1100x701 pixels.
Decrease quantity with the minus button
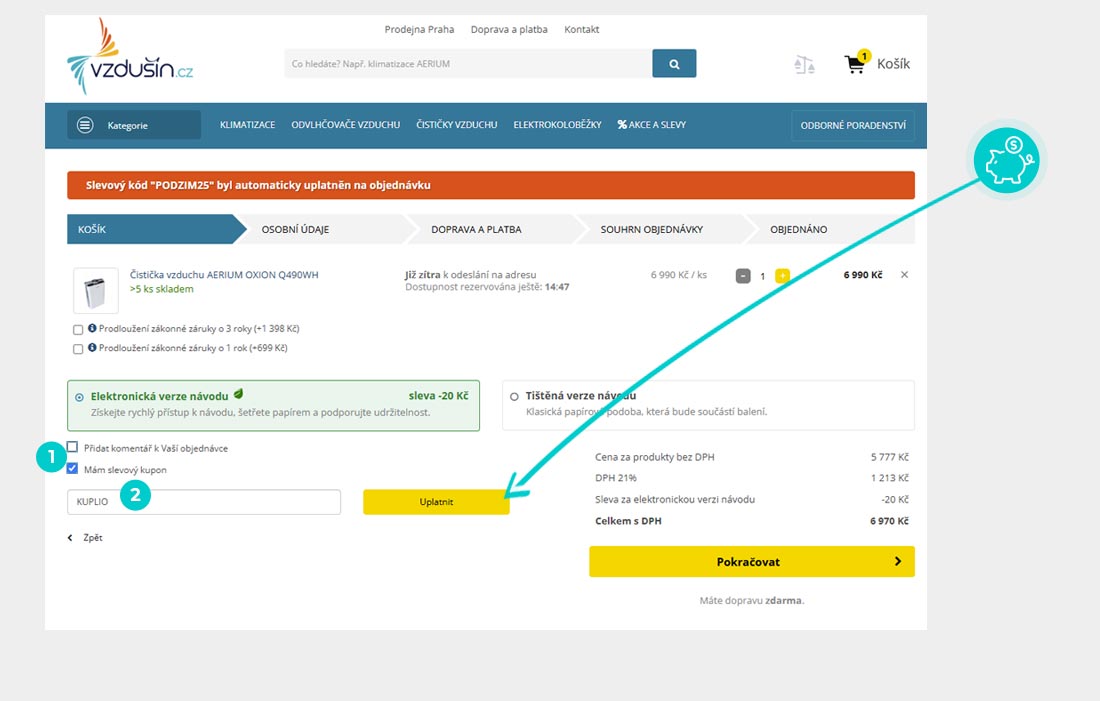coord(743,276)
